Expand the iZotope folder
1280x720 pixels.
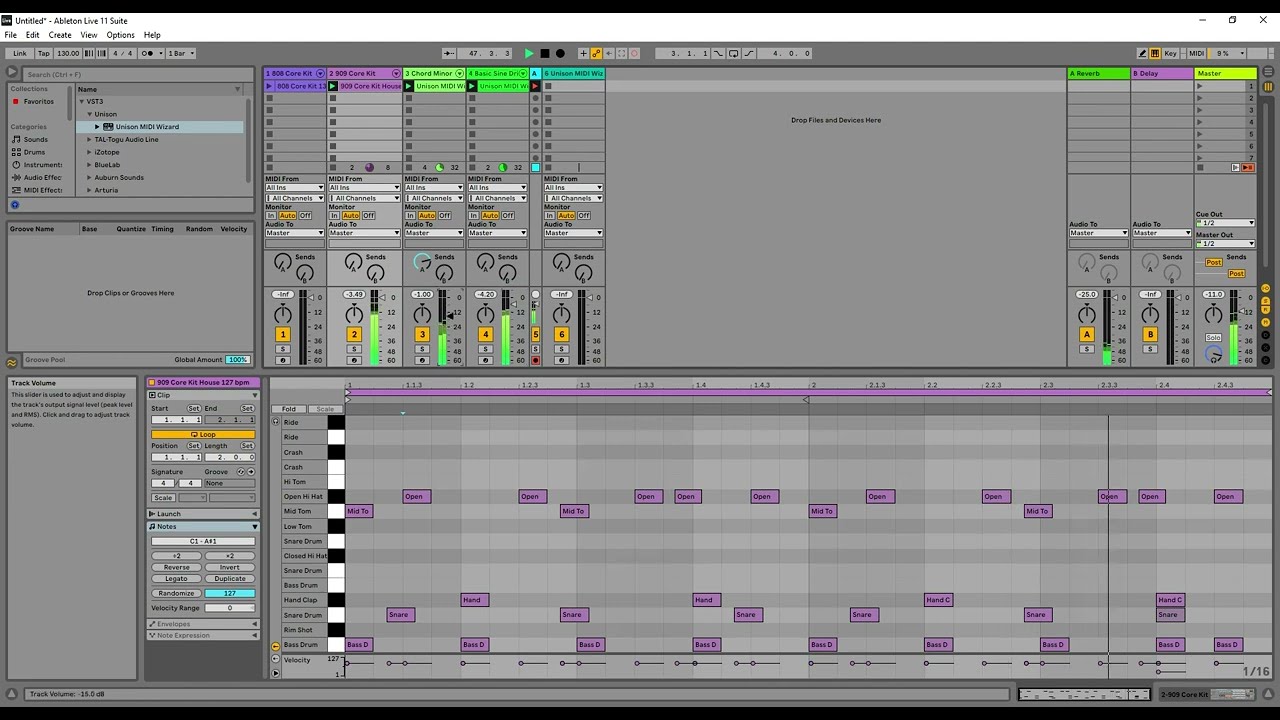click(x=89, y=152)
